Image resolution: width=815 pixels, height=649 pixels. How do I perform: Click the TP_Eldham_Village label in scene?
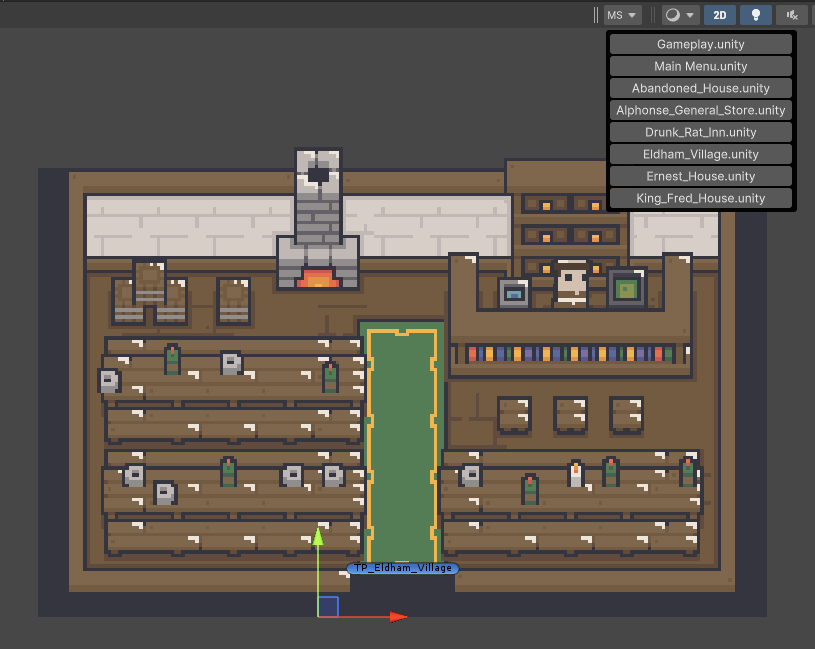point(402,568)
